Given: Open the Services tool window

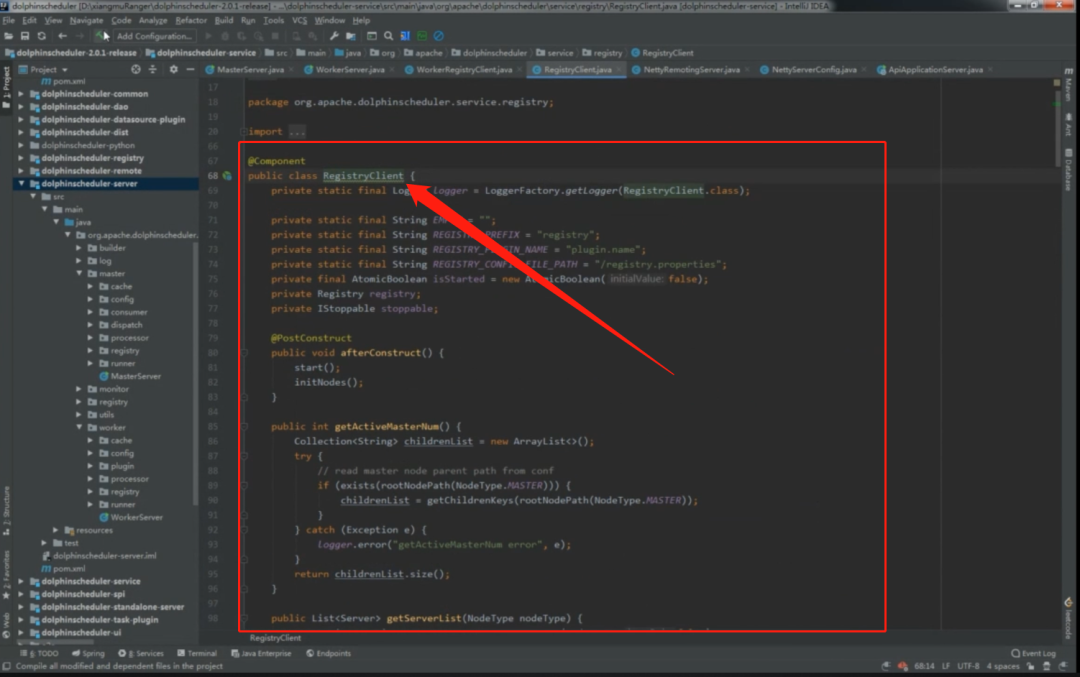Looking at the screenshot, I should [x=141, y=654].
